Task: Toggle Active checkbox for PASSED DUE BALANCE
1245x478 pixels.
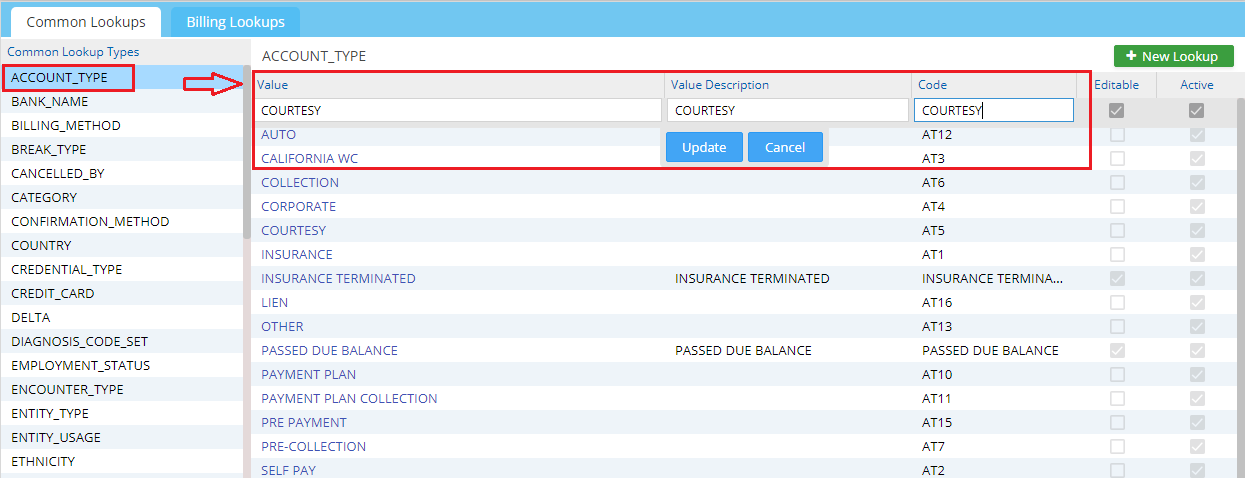Action: click(x=1196, y=351)
